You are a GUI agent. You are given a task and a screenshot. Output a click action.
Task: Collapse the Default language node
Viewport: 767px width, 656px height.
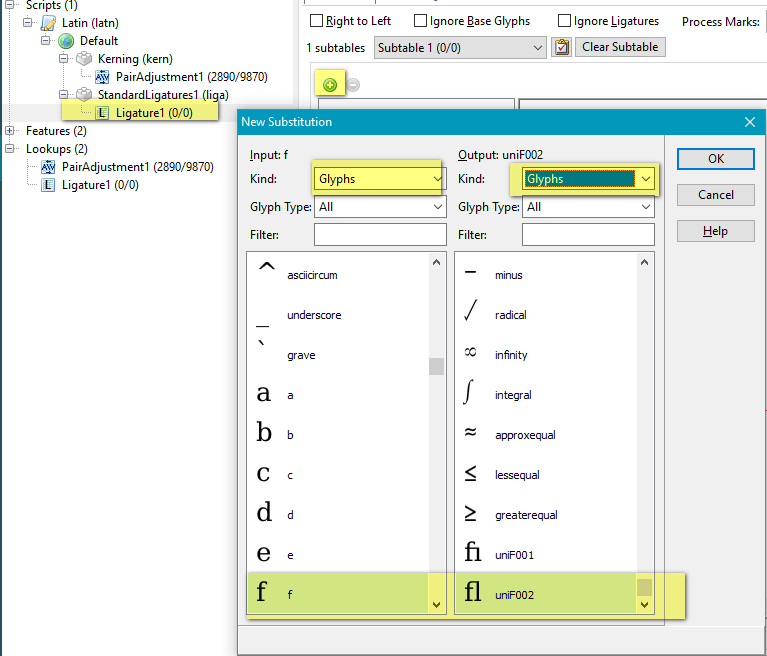(x=45, y=41)
